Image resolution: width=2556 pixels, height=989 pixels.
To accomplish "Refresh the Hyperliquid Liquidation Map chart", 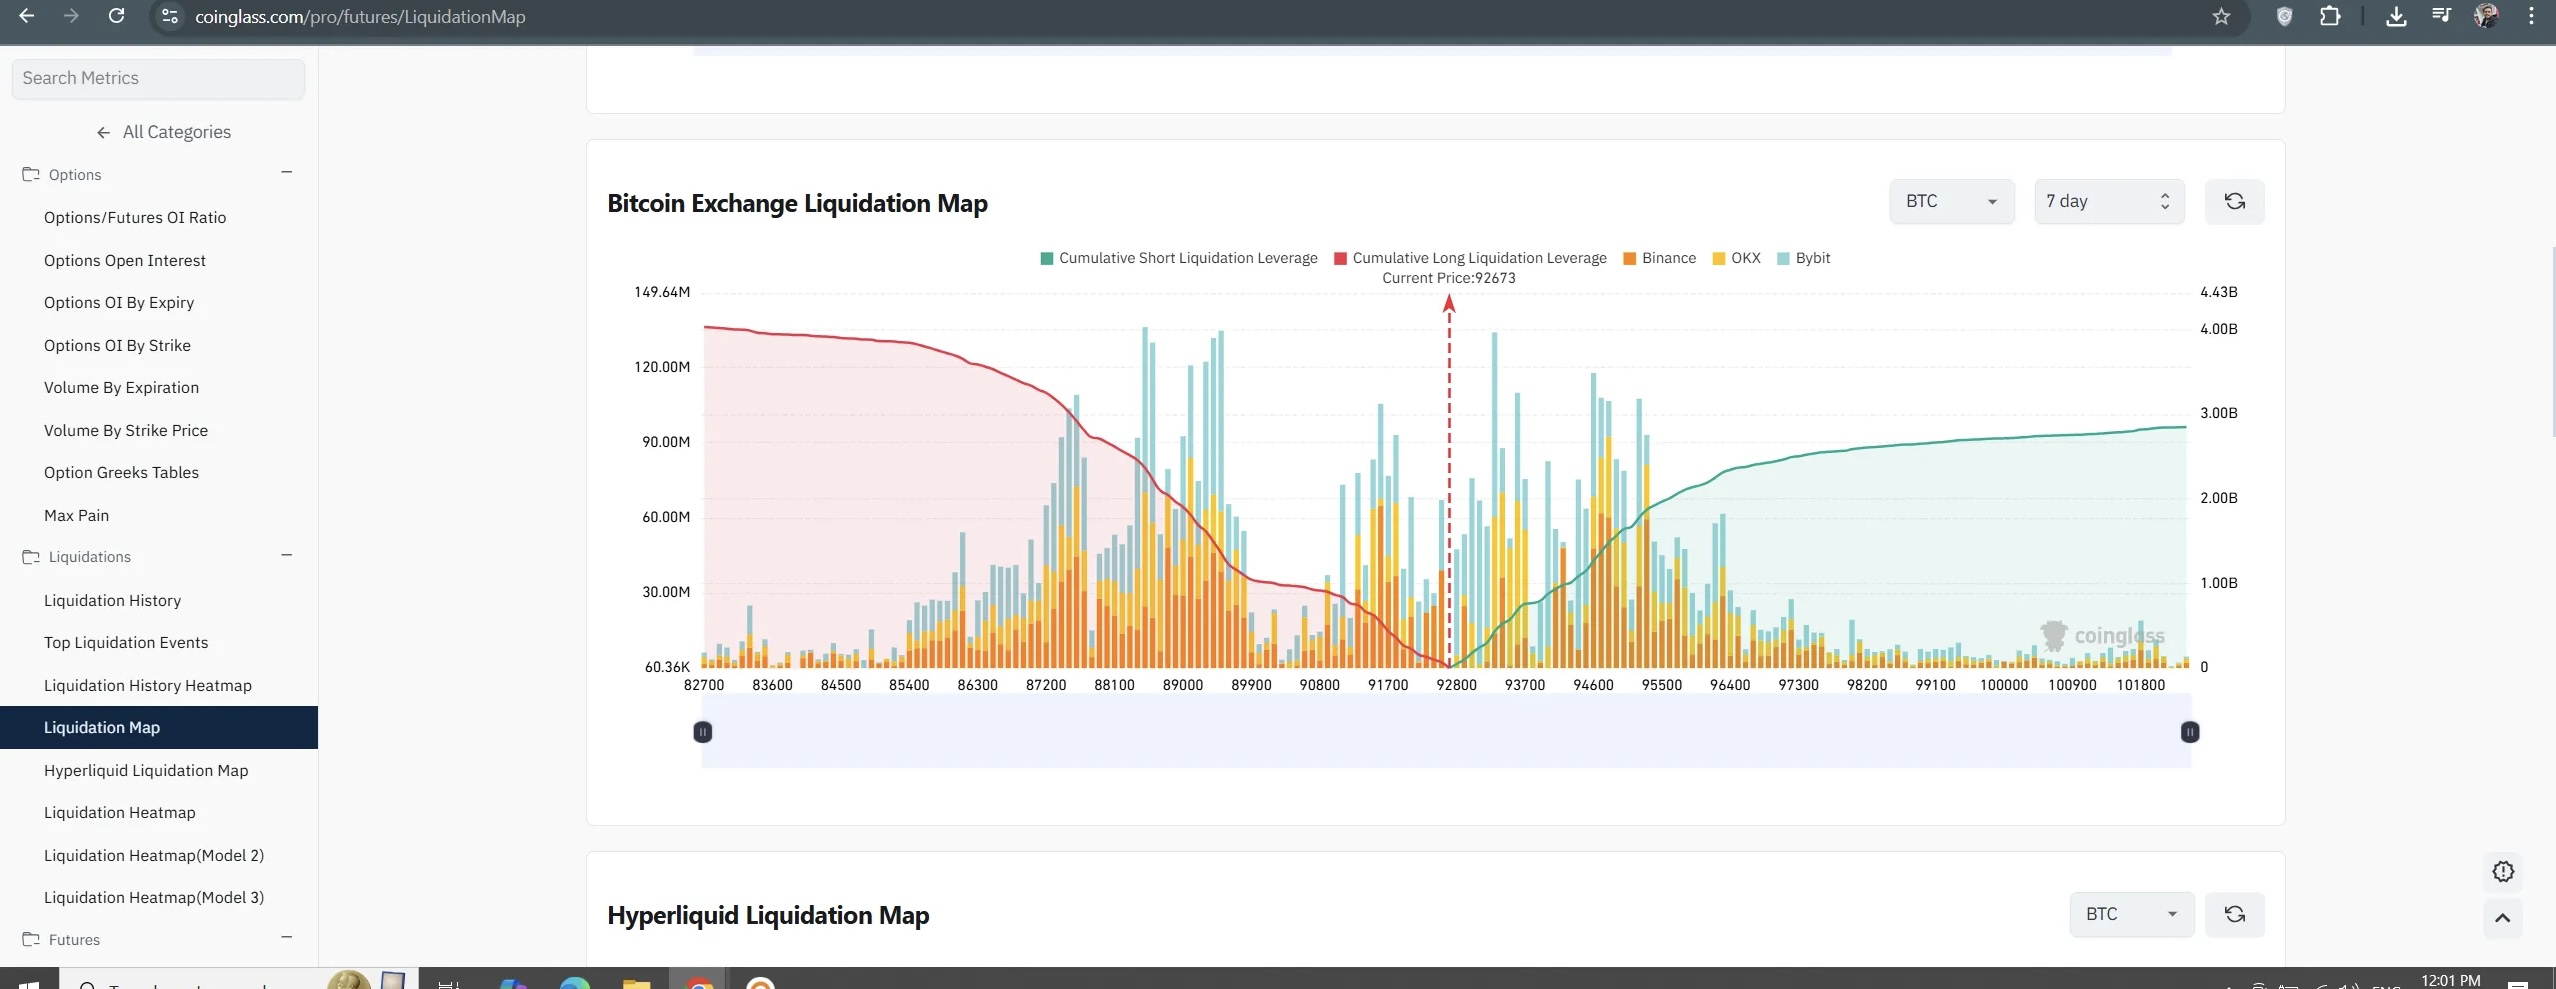I will (x=2234, y=915).
